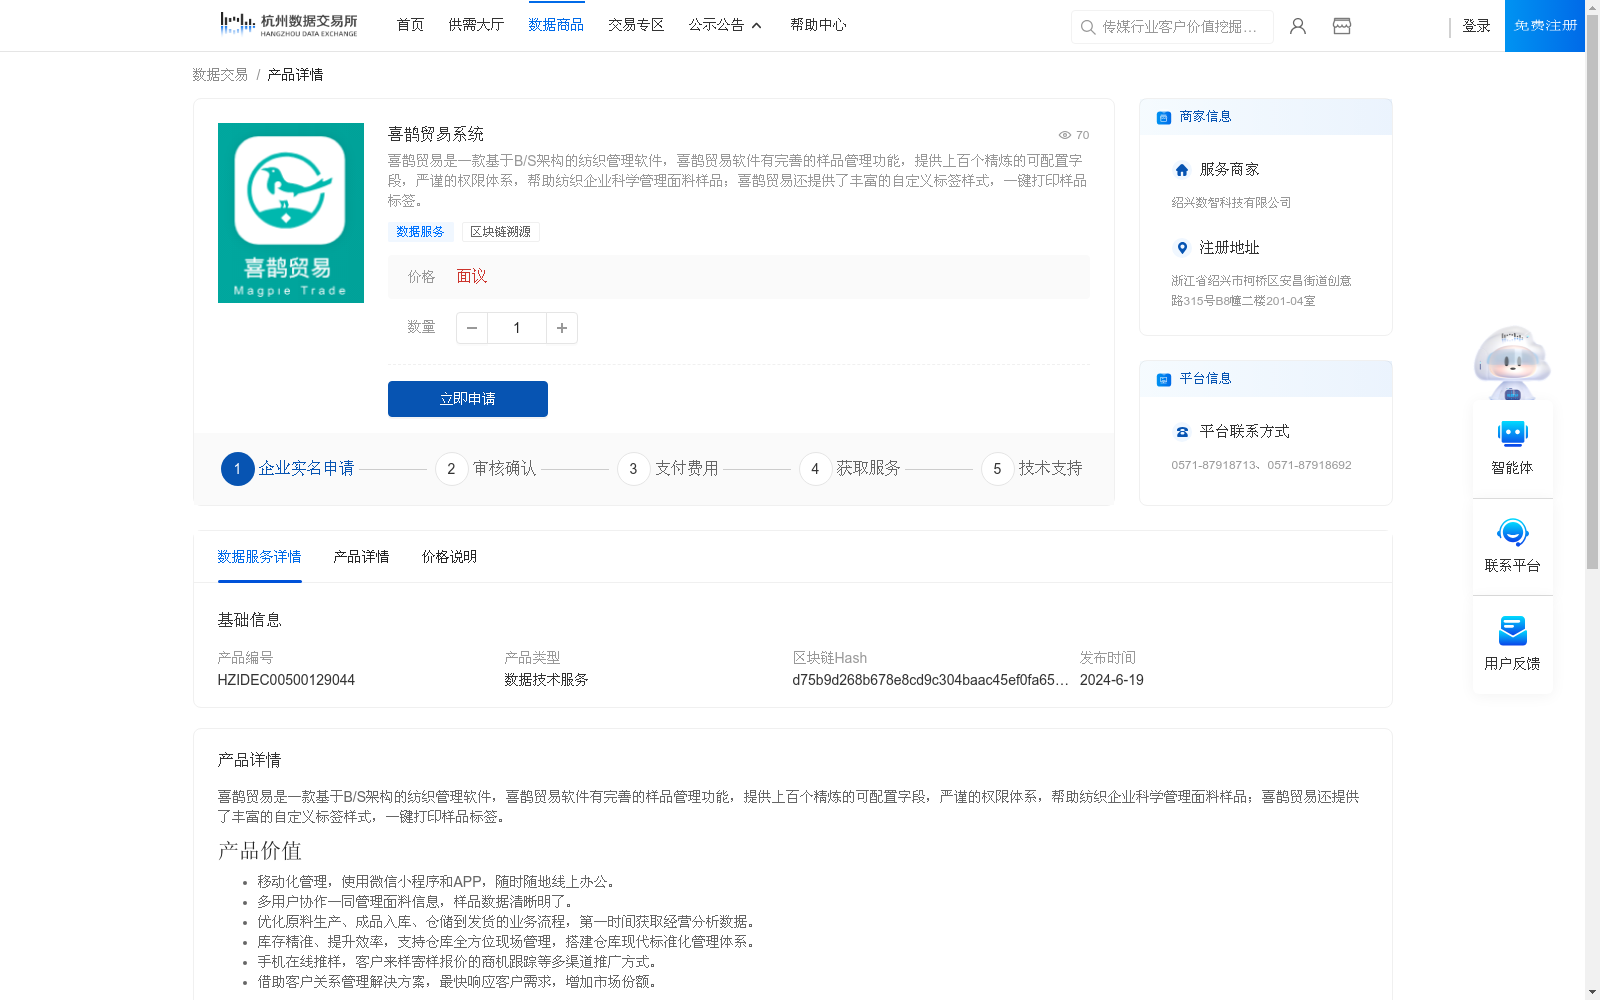Click step 3 支付费用
The height and width of the screenshot is (1000, 1600).
pos(668,468)
